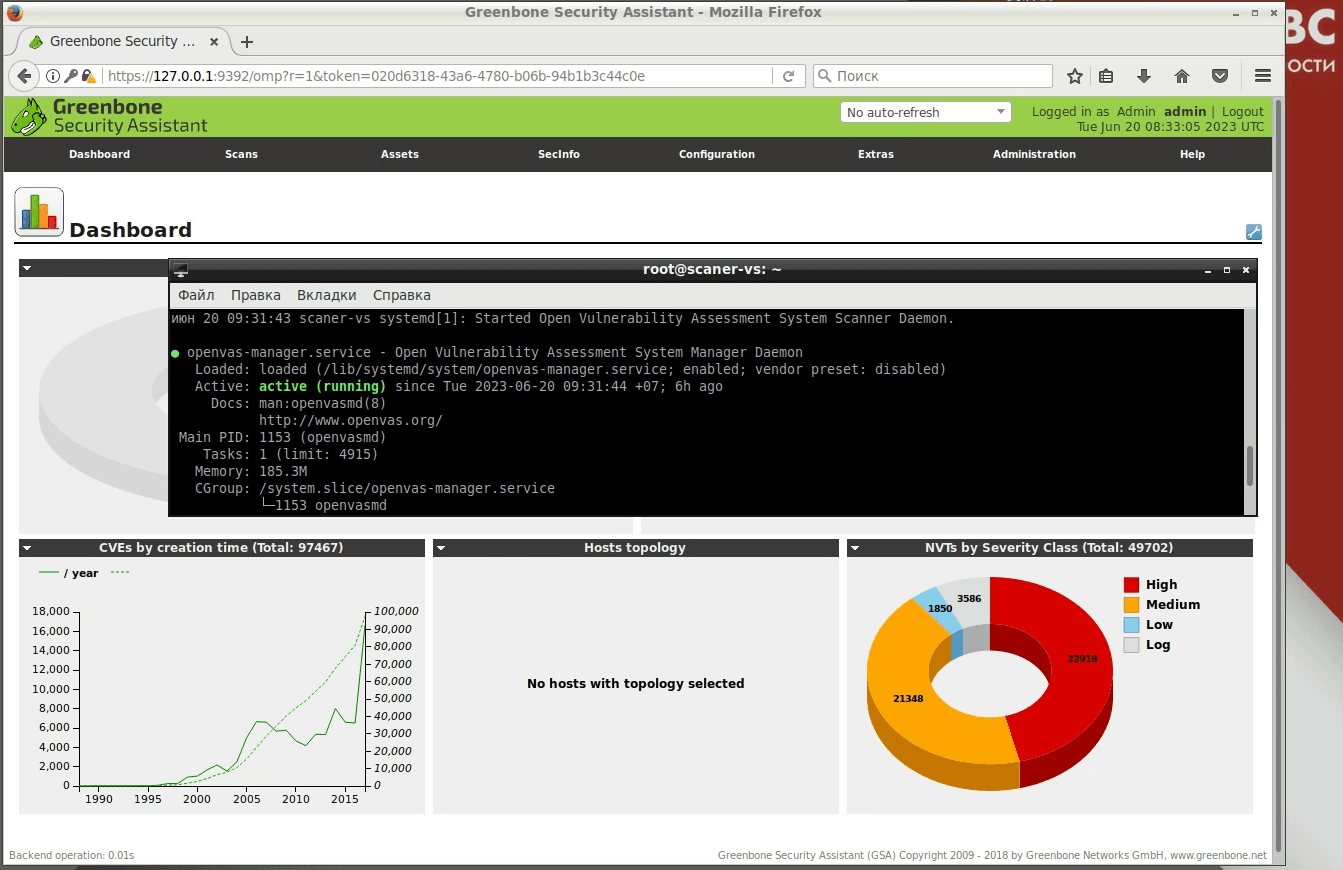The image size is (1343, 870).
Task: Click the admin username link
Action: tap(1184, 112)
